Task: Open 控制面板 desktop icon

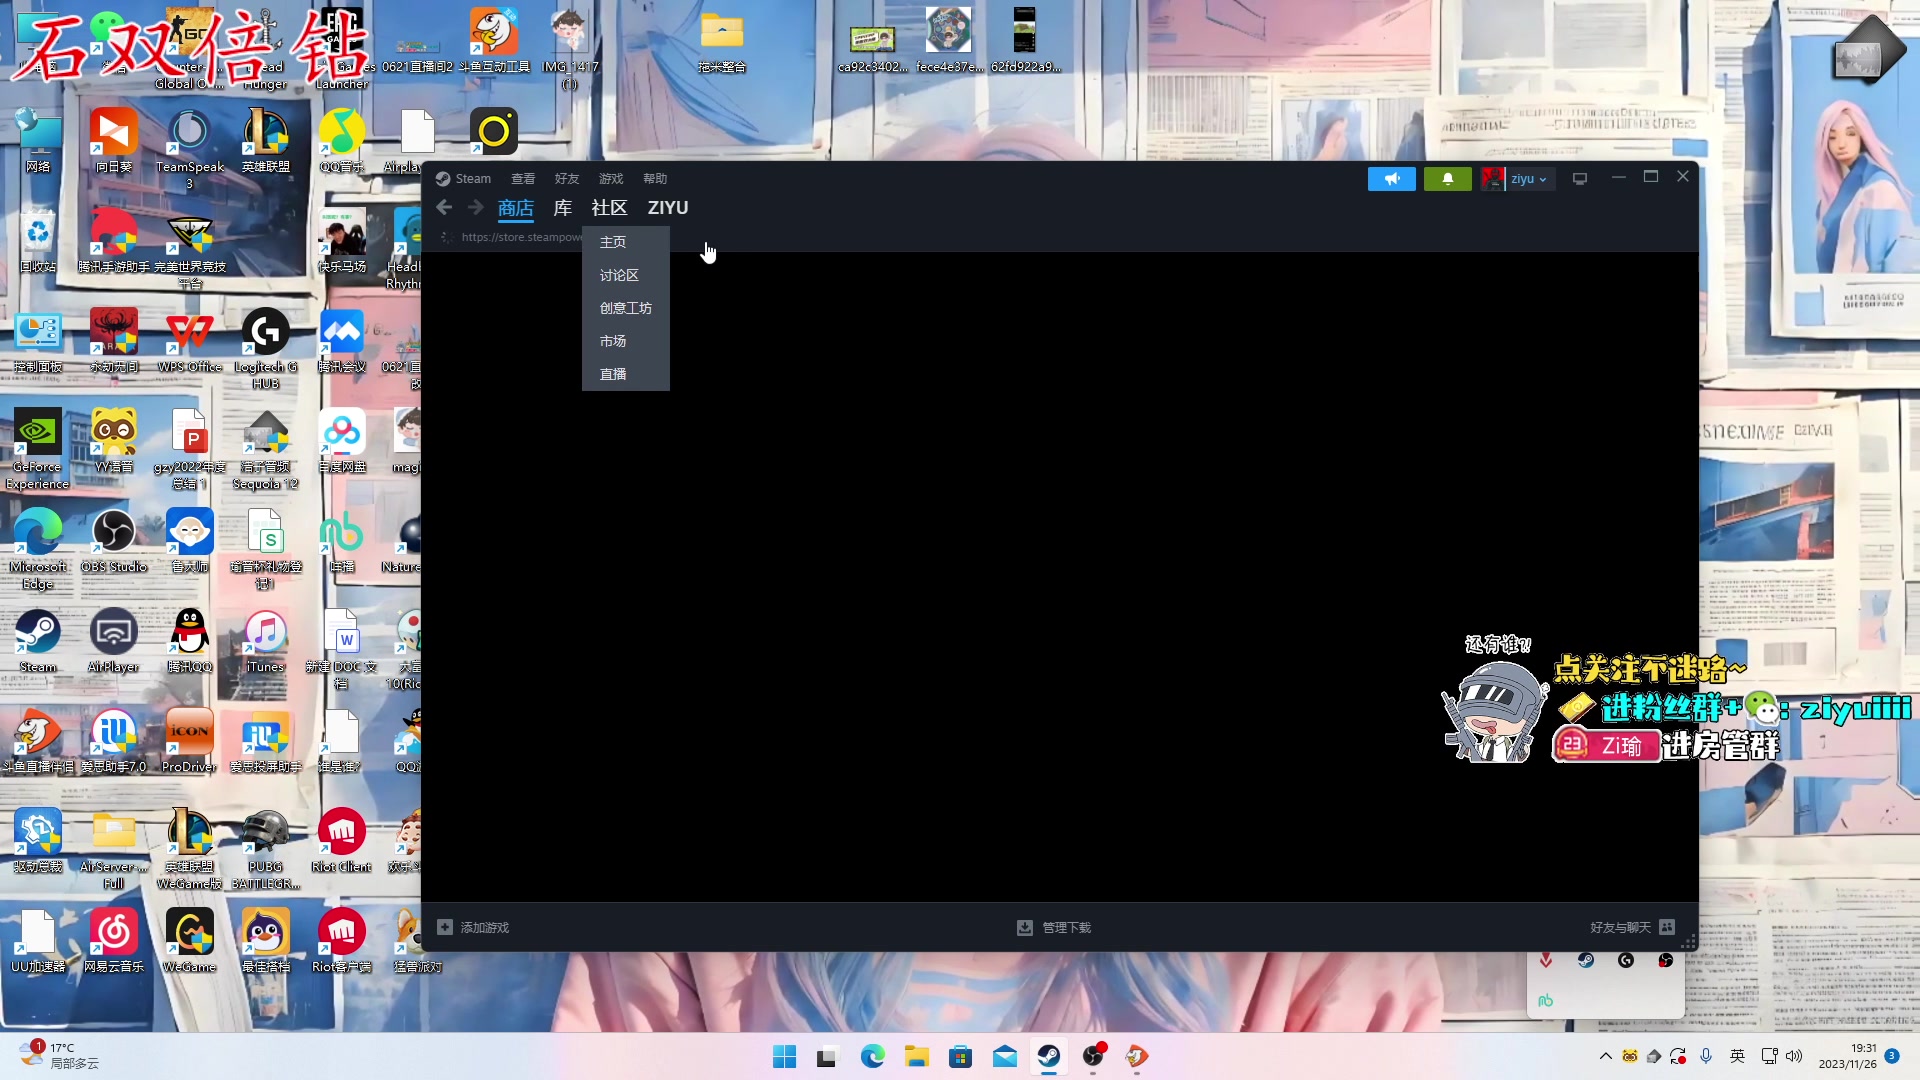Action: [38, 341]
